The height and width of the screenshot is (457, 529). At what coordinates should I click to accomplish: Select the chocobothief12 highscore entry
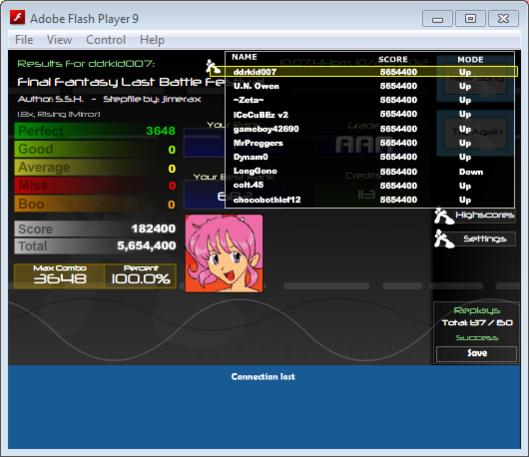coord(370,200)
